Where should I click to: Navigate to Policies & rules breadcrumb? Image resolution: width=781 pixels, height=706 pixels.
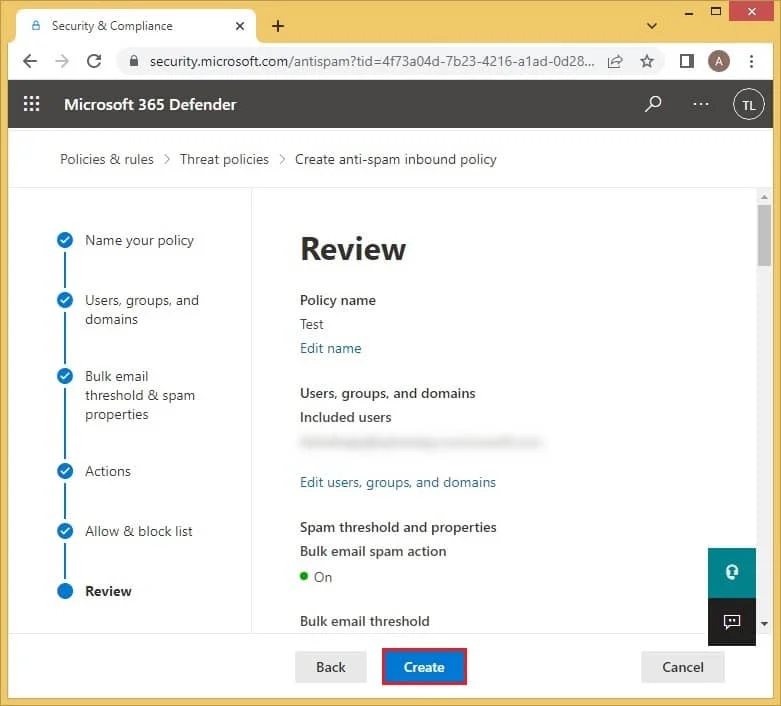[107, 159]
